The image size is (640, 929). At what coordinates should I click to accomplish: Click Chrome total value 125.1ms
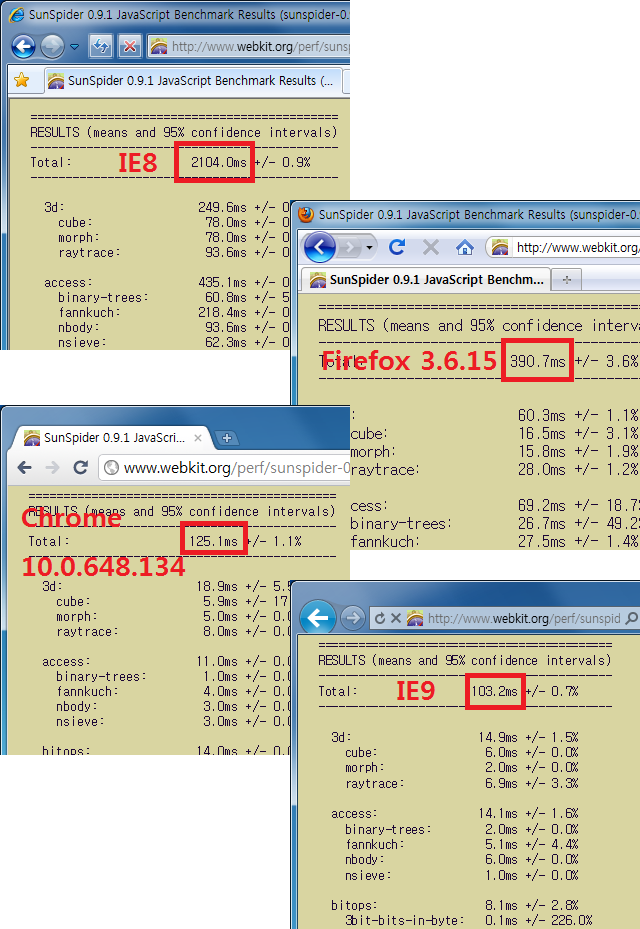tap(213, 541)
